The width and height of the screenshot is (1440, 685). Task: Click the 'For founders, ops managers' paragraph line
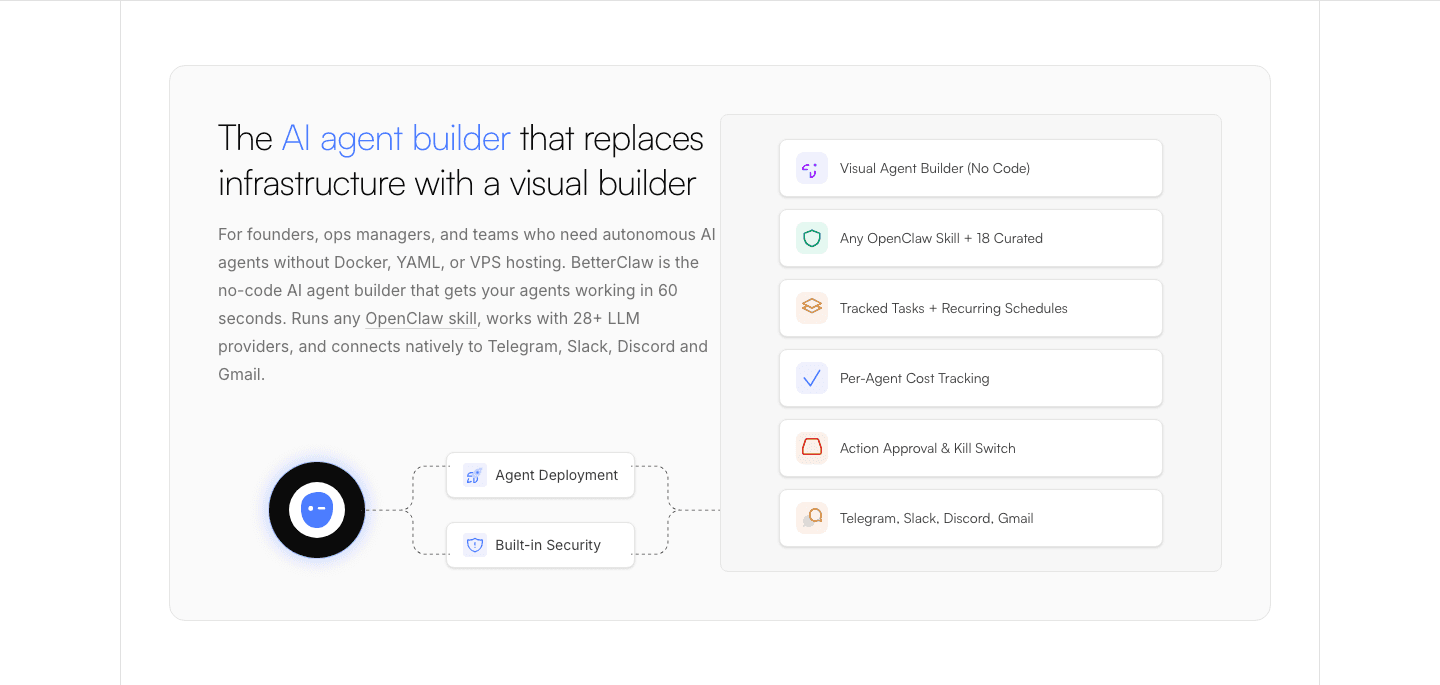467,235
